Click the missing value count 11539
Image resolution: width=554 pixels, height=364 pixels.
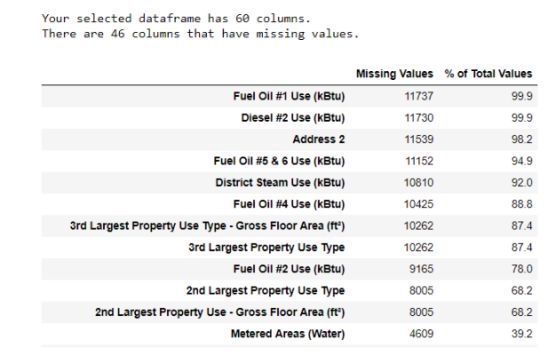click(419, 139)
